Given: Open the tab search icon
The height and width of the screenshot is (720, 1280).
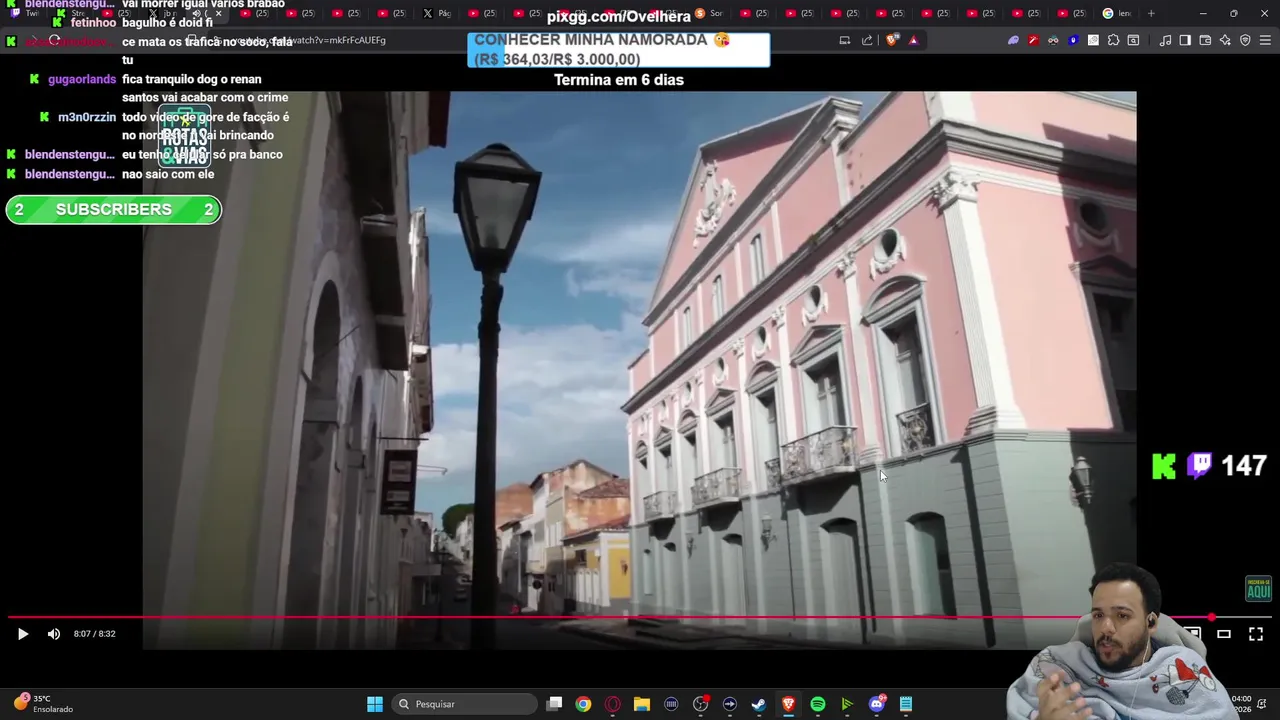Looking at the screenshot, I should pyautogui.click(x=1133, y=40).
